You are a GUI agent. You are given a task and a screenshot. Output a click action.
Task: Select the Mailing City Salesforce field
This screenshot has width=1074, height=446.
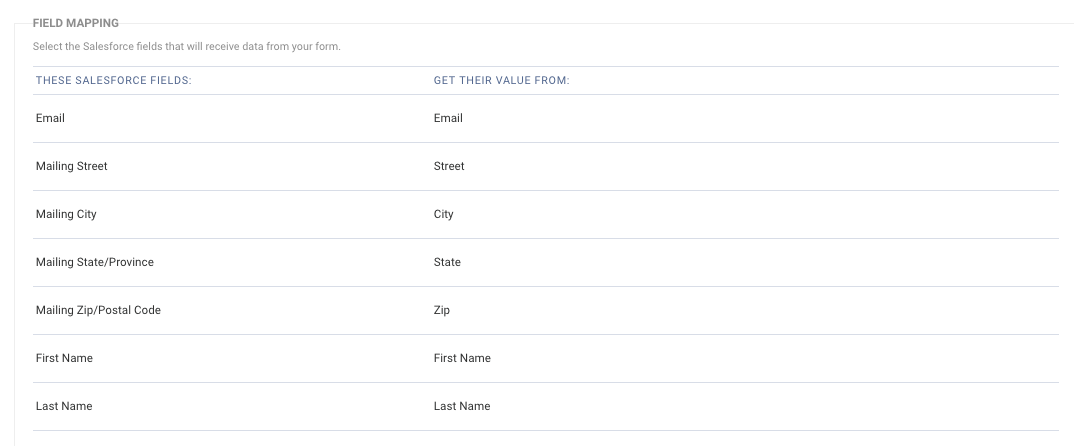66,214
